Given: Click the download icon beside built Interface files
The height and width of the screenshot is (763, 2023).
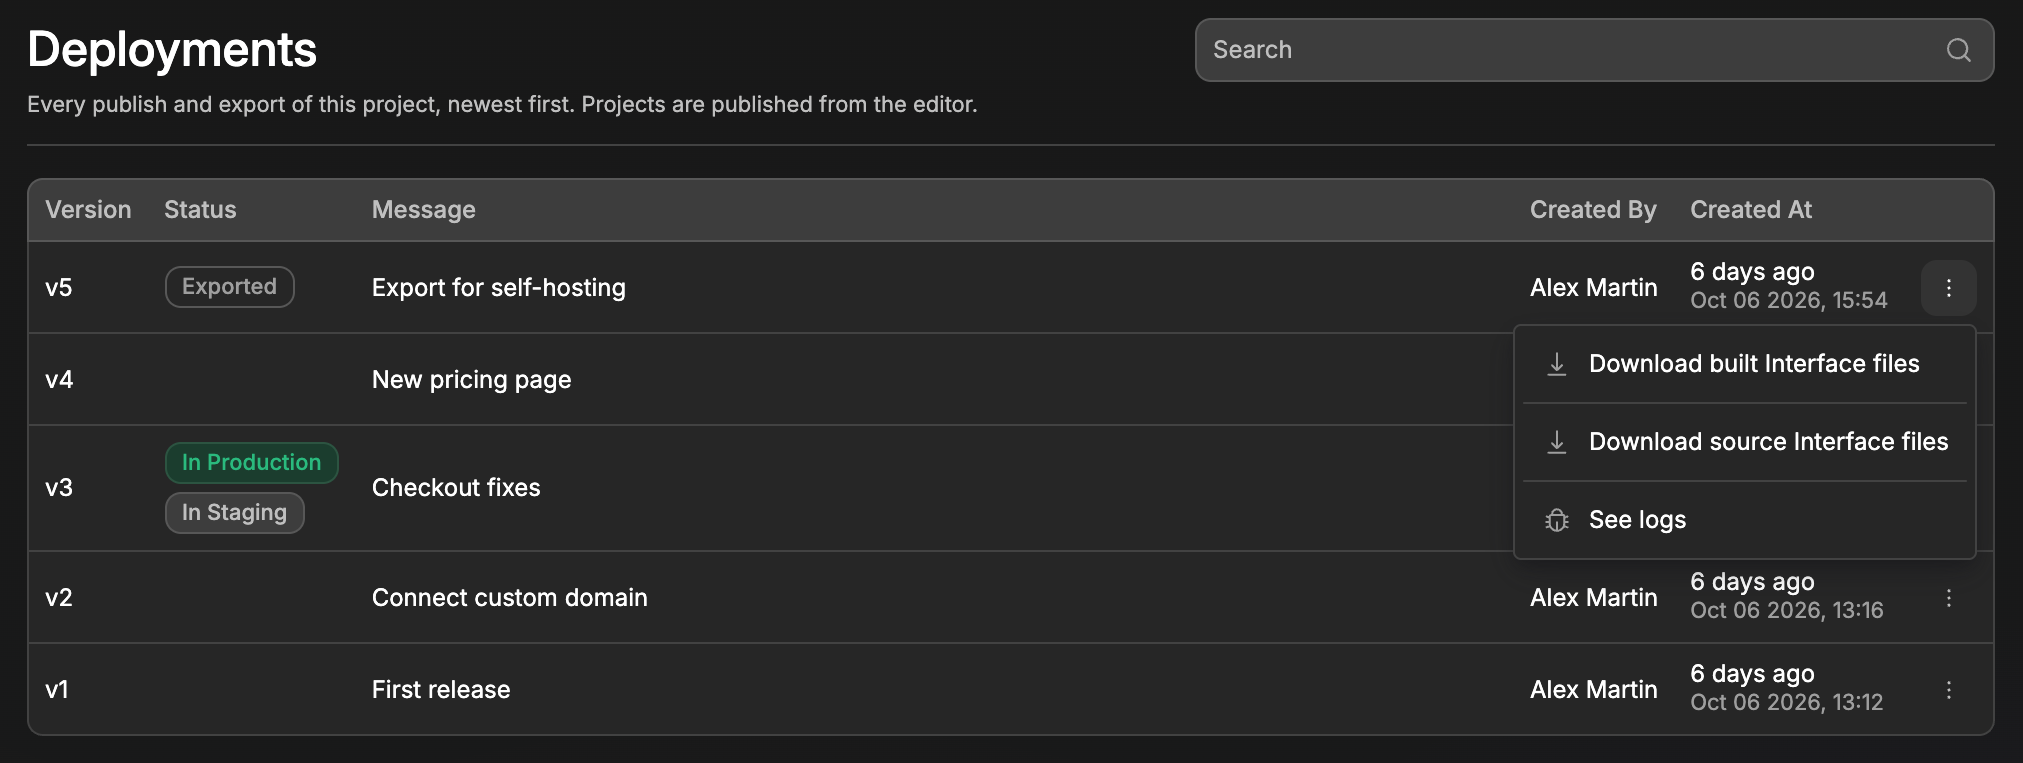Looking at the screenshot, I should (x=1556, y=364).
